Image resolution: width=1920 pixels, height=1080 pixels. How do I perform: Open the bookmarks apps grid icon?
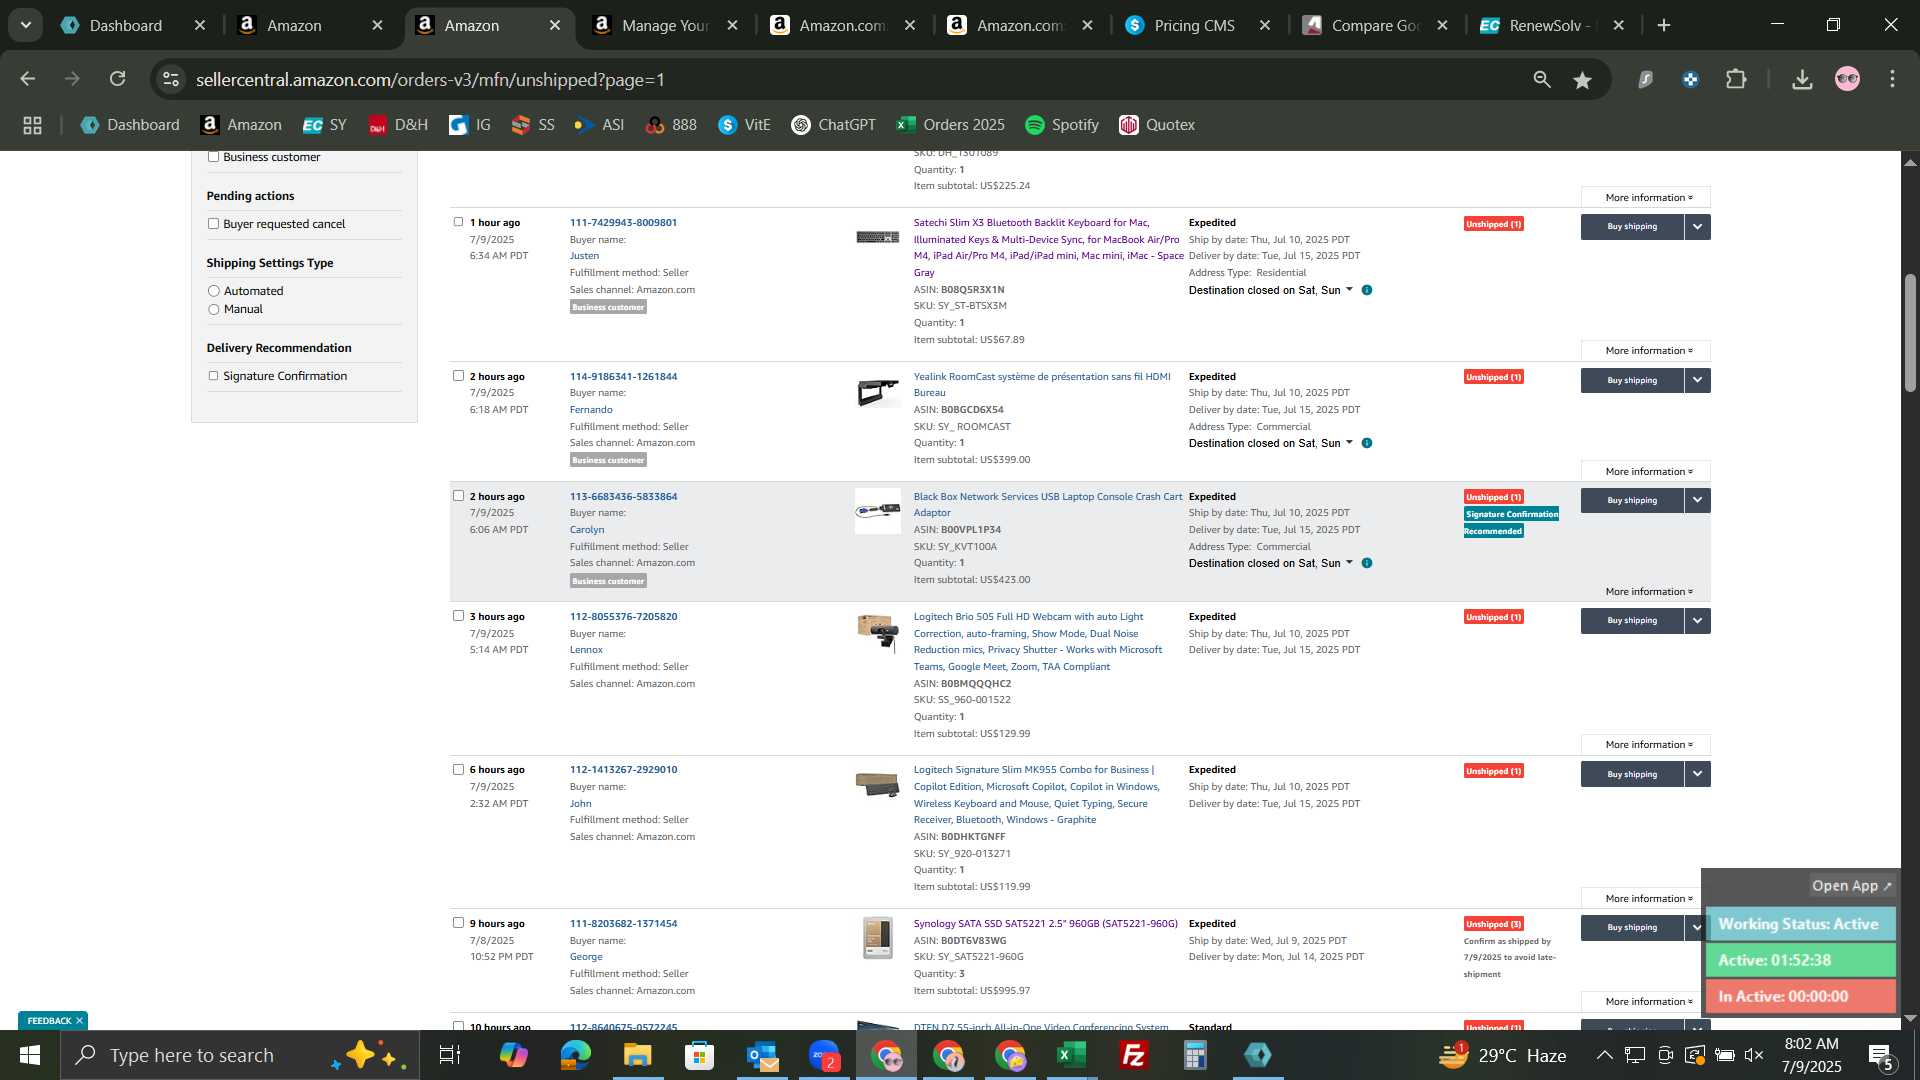coord(32,125)
